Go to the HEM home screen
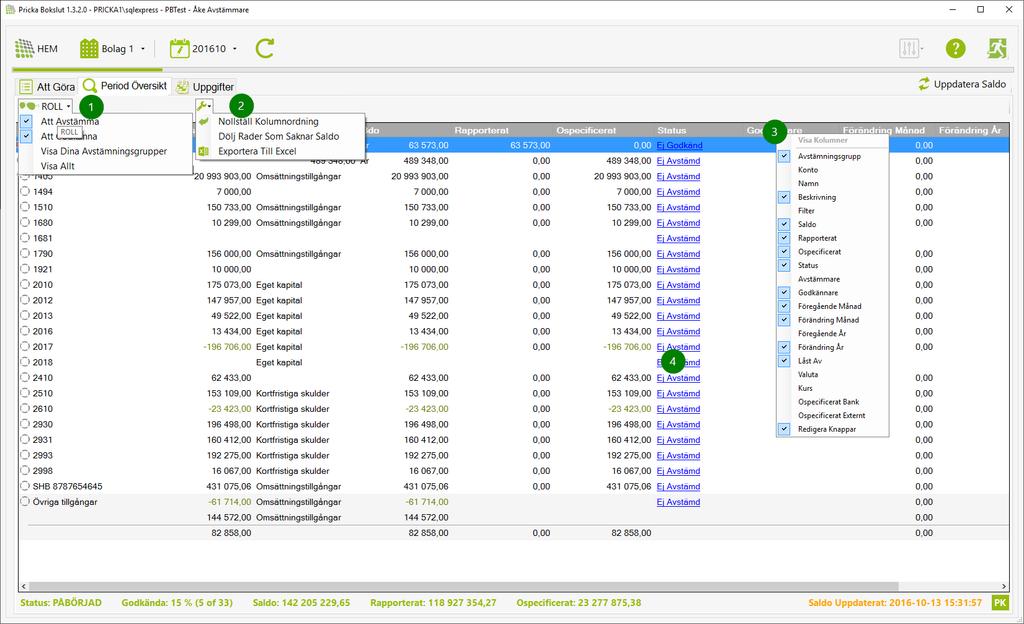This screenshot has height=624, width=1024. click(x=36, y=48)
